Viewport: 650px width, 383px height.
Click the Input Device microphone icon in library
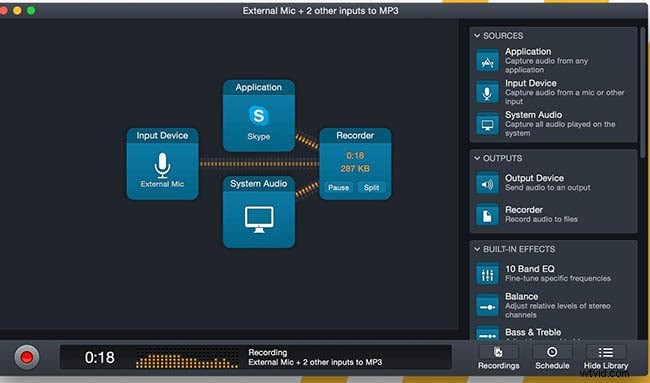pyautogui.click(x=487, y=92)
